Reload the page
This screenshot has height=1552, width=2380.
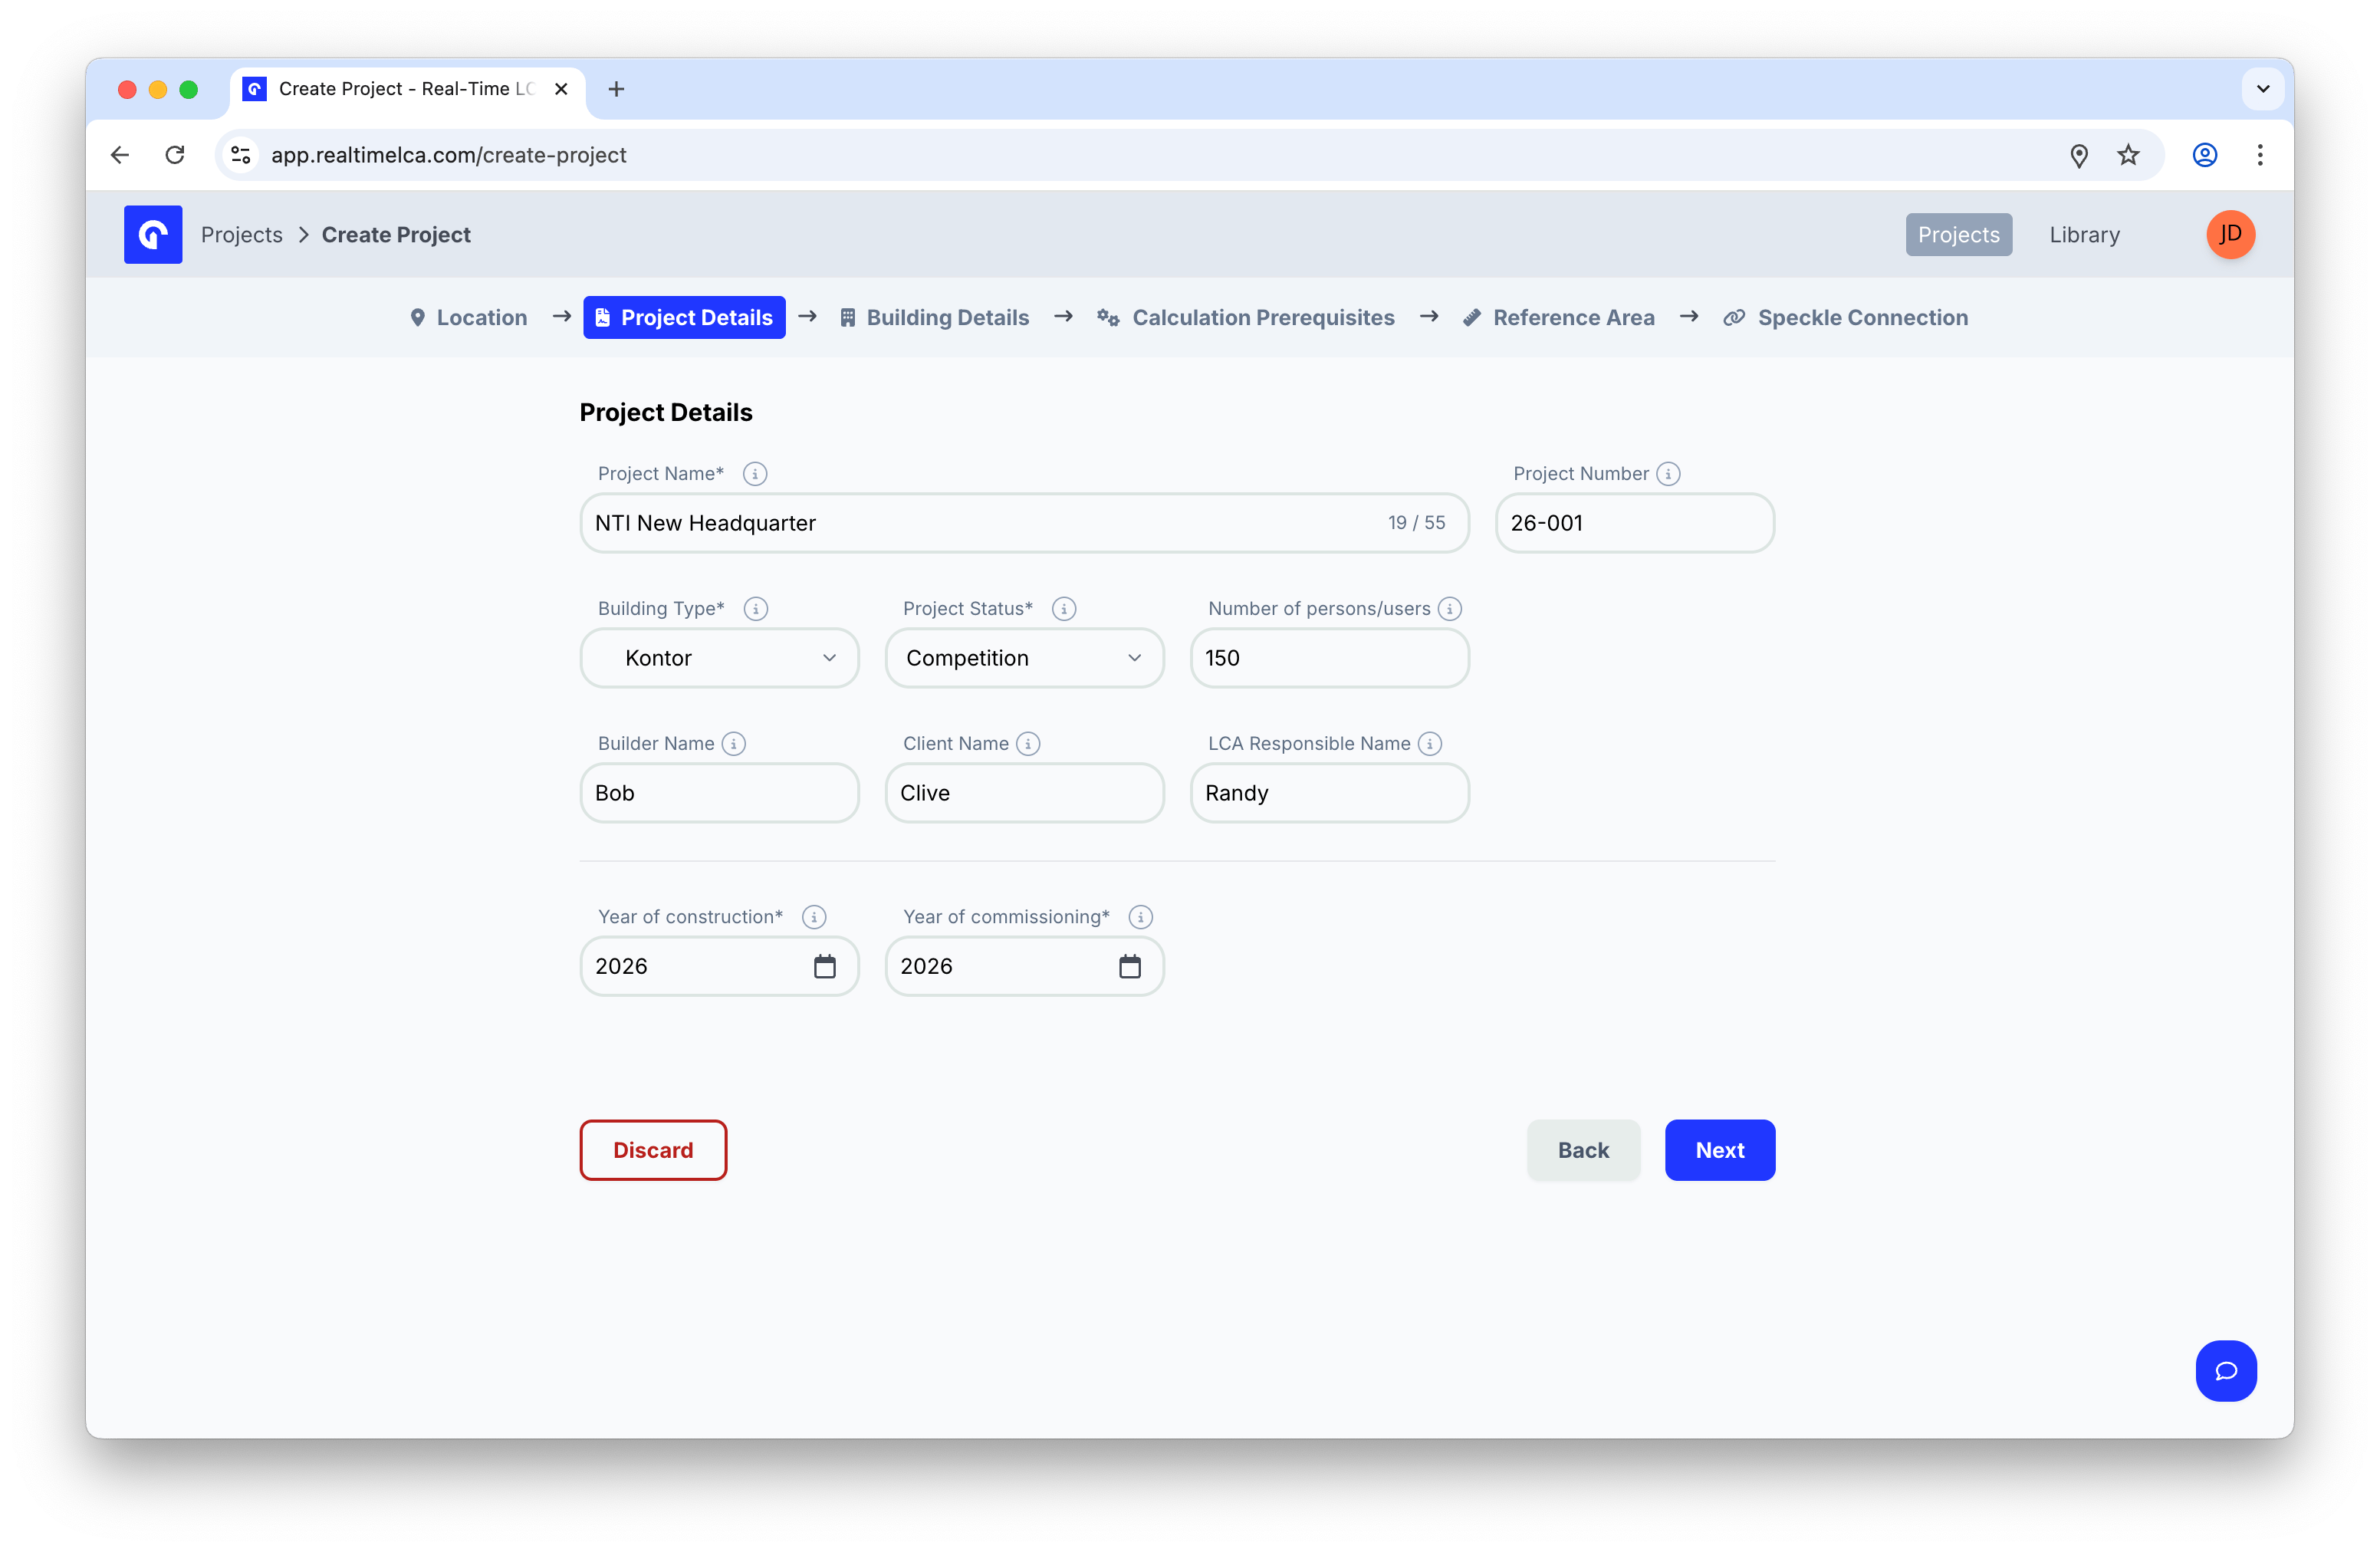click(x=175, y=155)
